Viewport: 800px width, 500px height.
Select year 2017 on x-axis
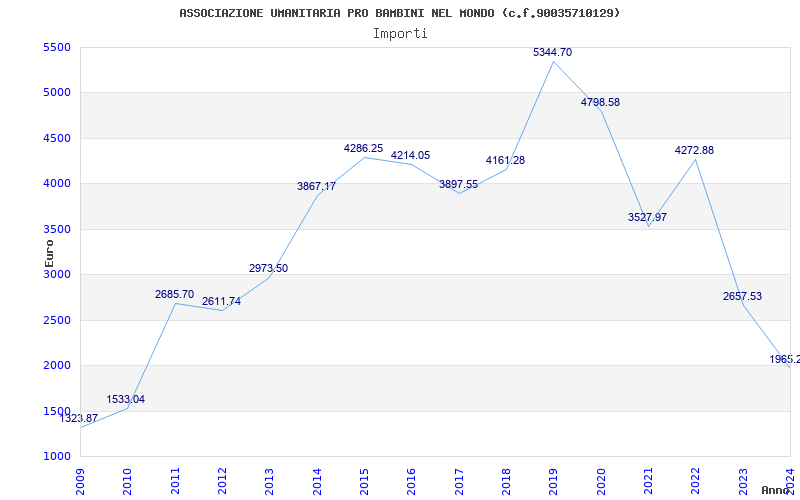tap(459, 482)
